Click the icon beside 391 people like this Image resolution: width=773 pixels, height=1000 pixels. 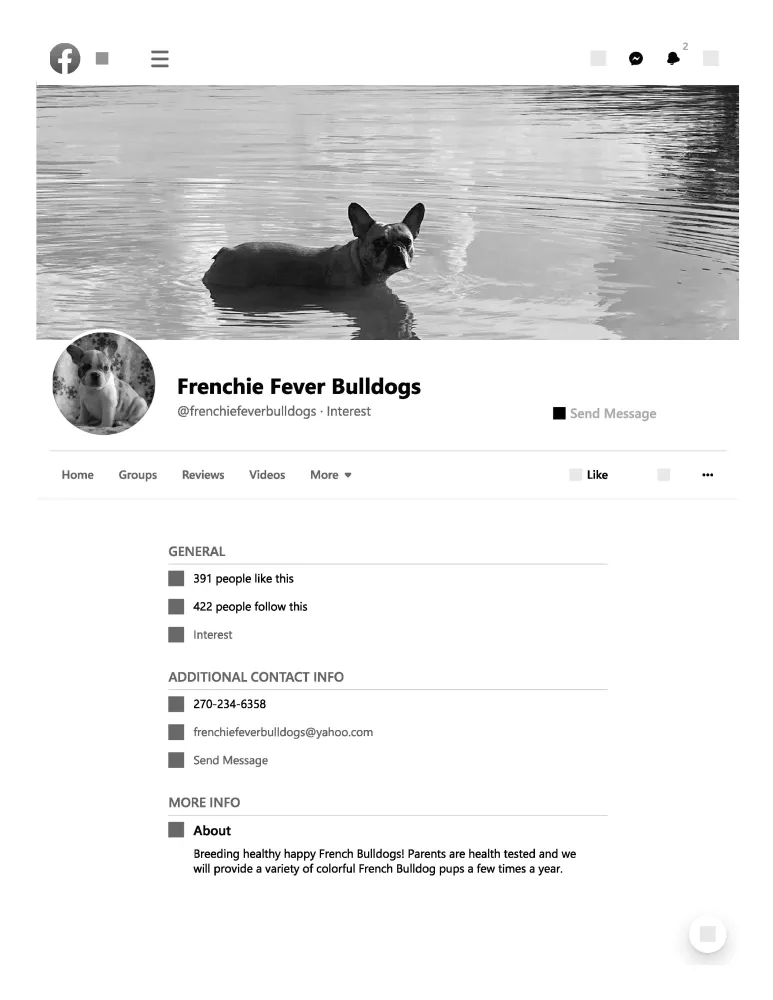coord(176,578)
